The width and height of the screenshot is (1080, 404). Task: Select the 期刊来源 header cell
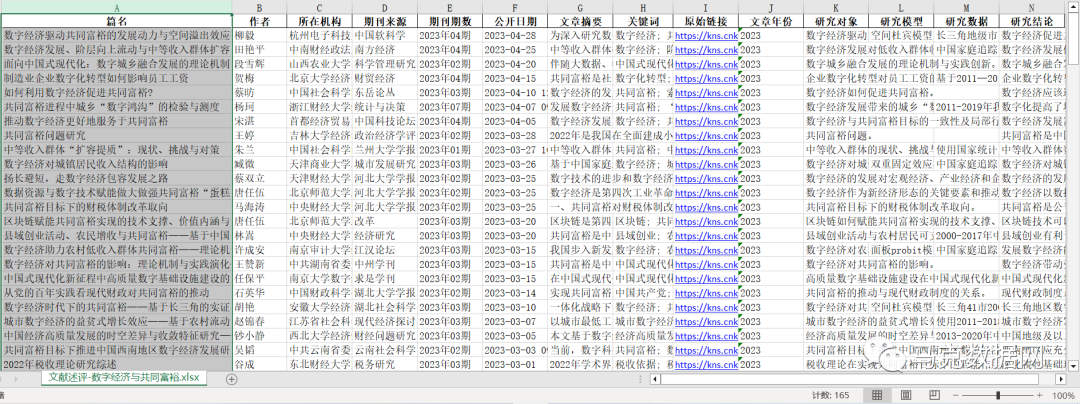385,21
